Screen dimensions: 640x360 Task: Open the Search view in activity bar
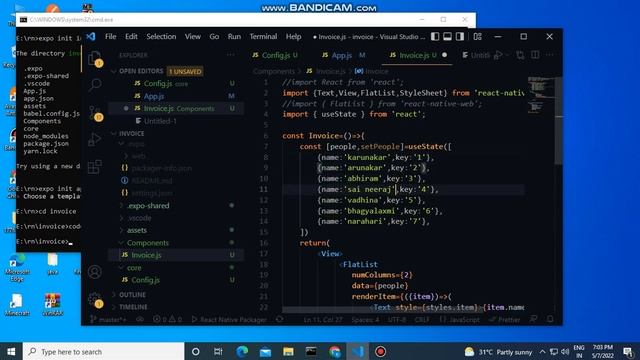[95, 85]
